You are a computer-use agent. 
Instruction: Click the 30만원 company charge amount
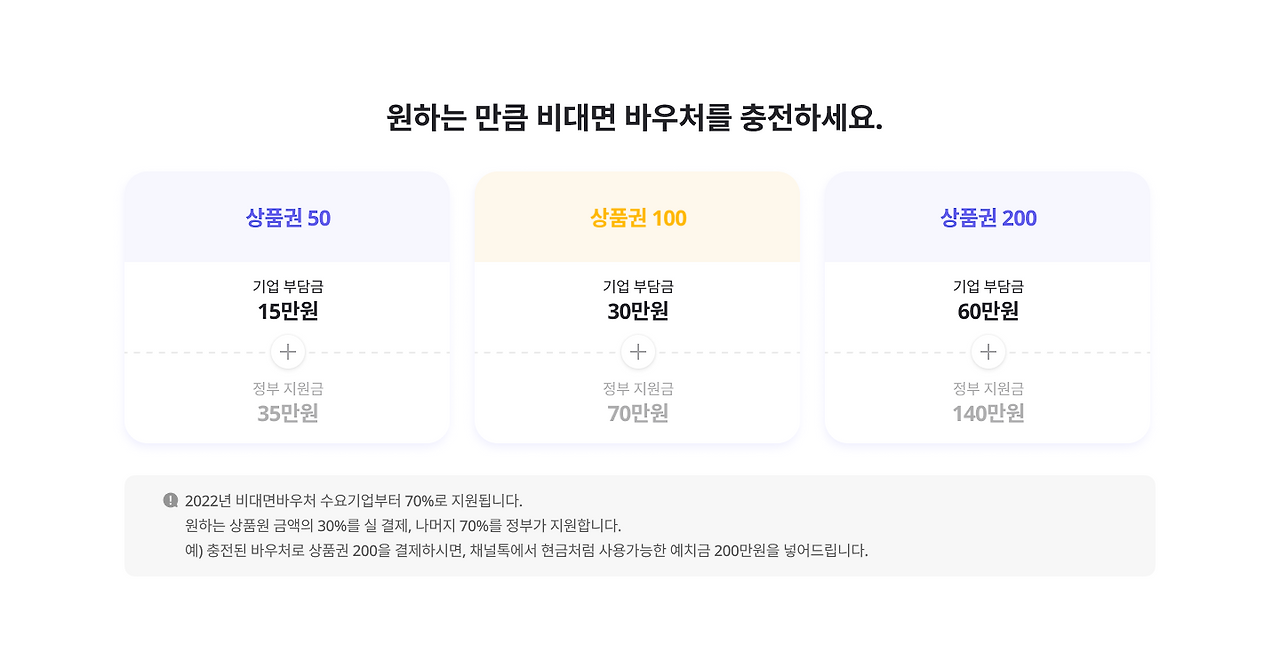(638, 311)
